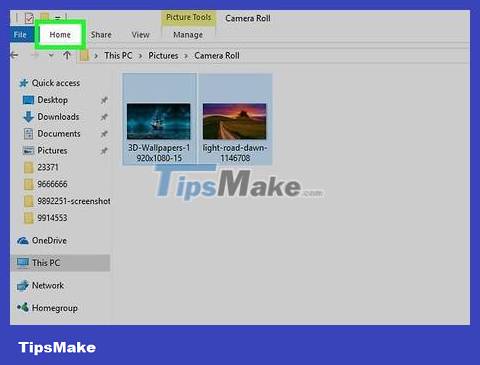Viewport: 480px width, 365px height.
Task: Open Pictures in navigation pane
Action: tap(52, 151)
